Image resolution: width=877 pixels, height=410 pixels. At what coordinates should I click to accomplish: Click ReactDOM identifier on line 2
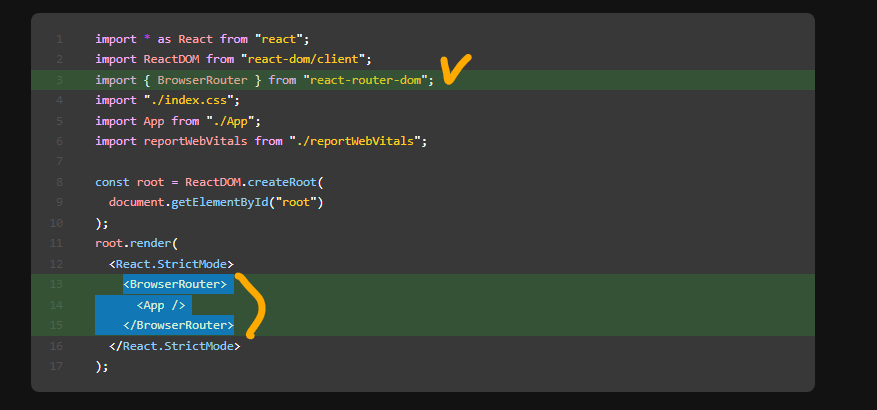pos(172,59)
